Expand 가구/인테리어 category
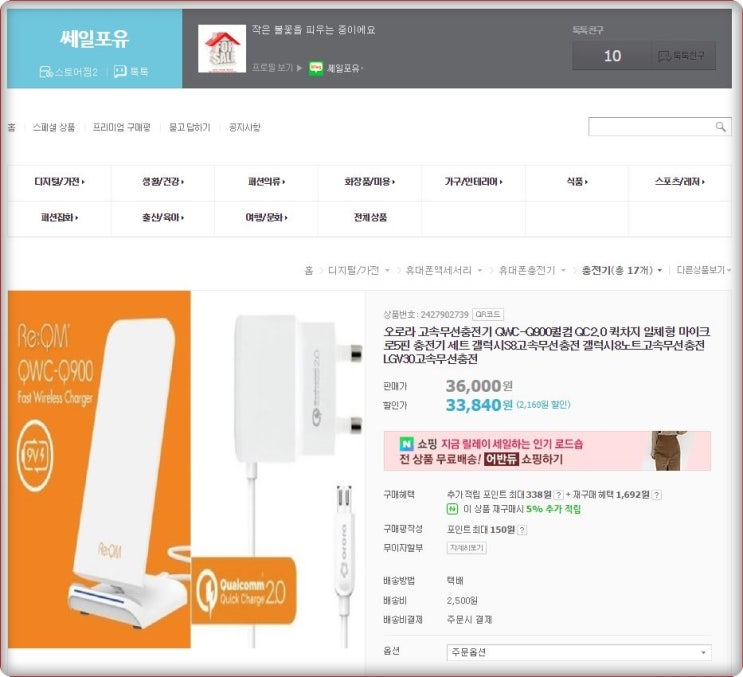Viewport: 743px width, 677px height. coord(473,181)
